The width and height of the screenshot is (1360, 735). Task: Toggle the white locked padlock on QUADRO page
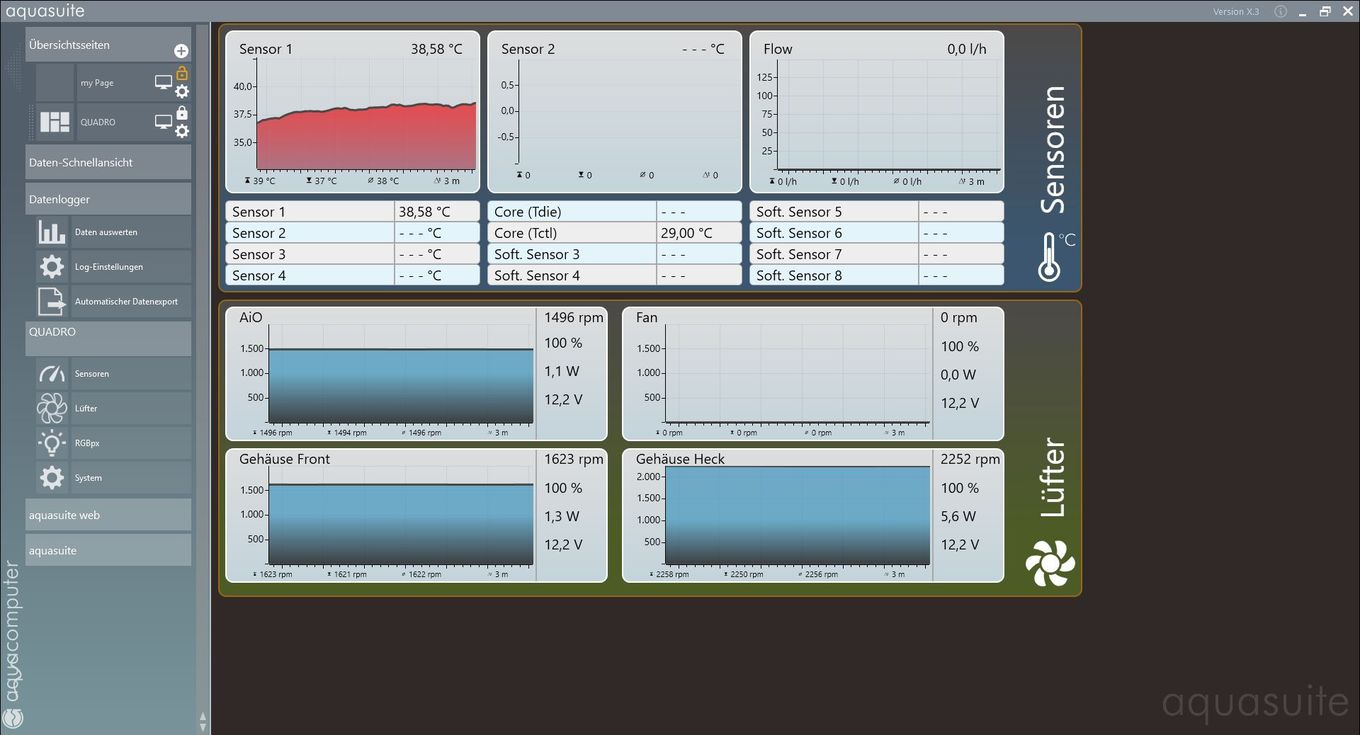[x=182, y=113]
